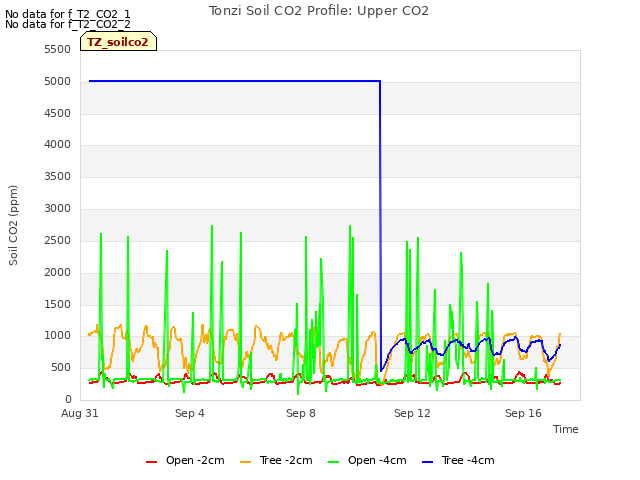Viewport: 640px width, 480px height.
Task: Click the Time axis label
Action: coord(566,429)
